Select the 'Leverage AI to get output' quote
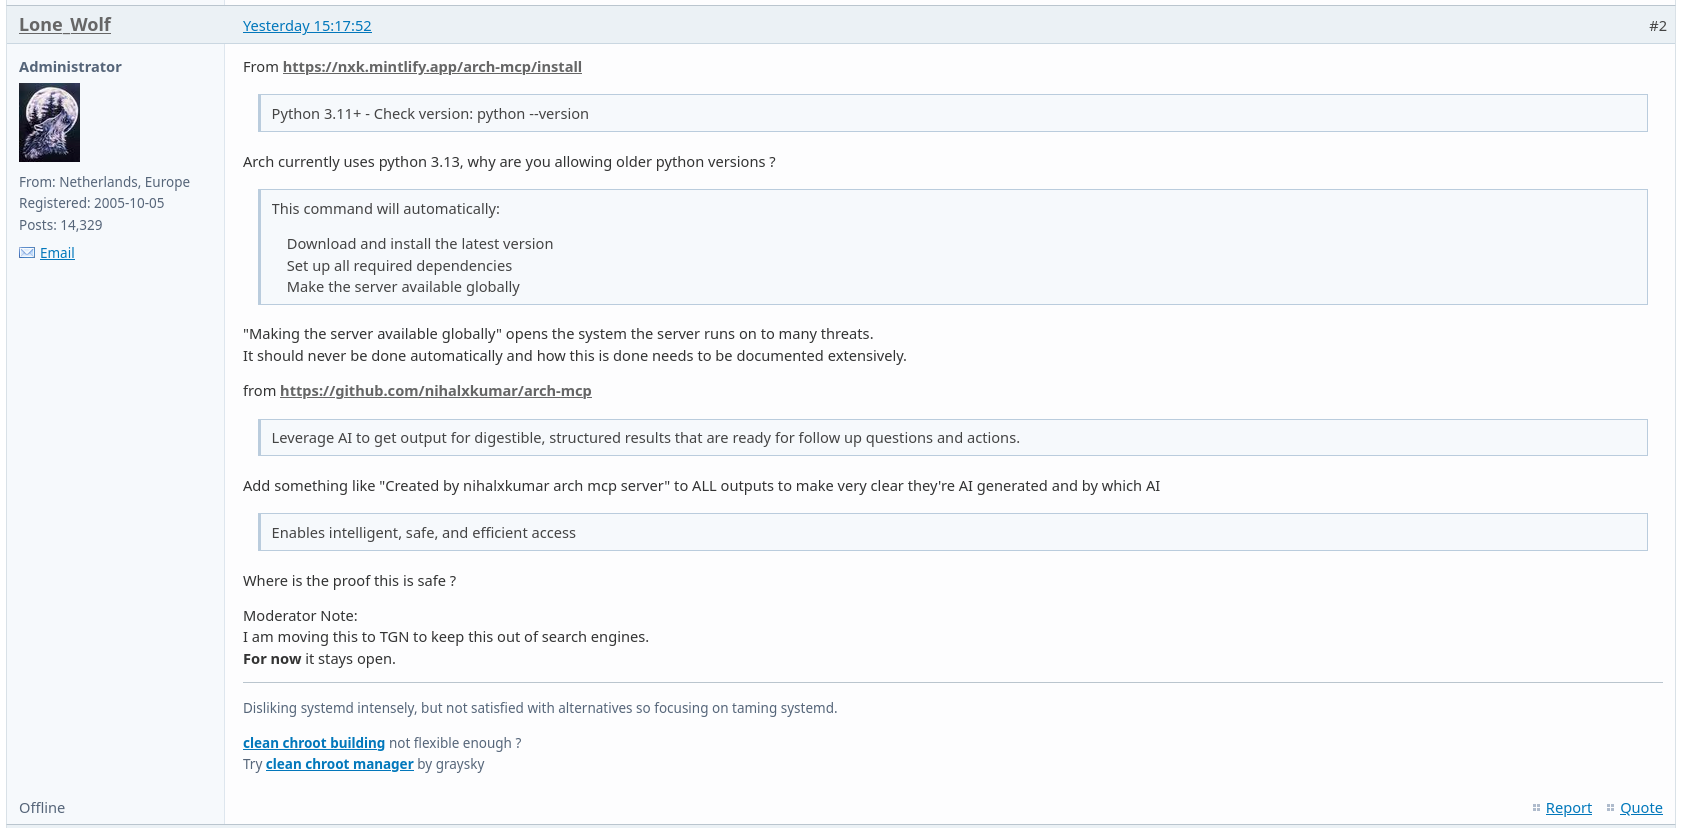 [x=952, y=438]
